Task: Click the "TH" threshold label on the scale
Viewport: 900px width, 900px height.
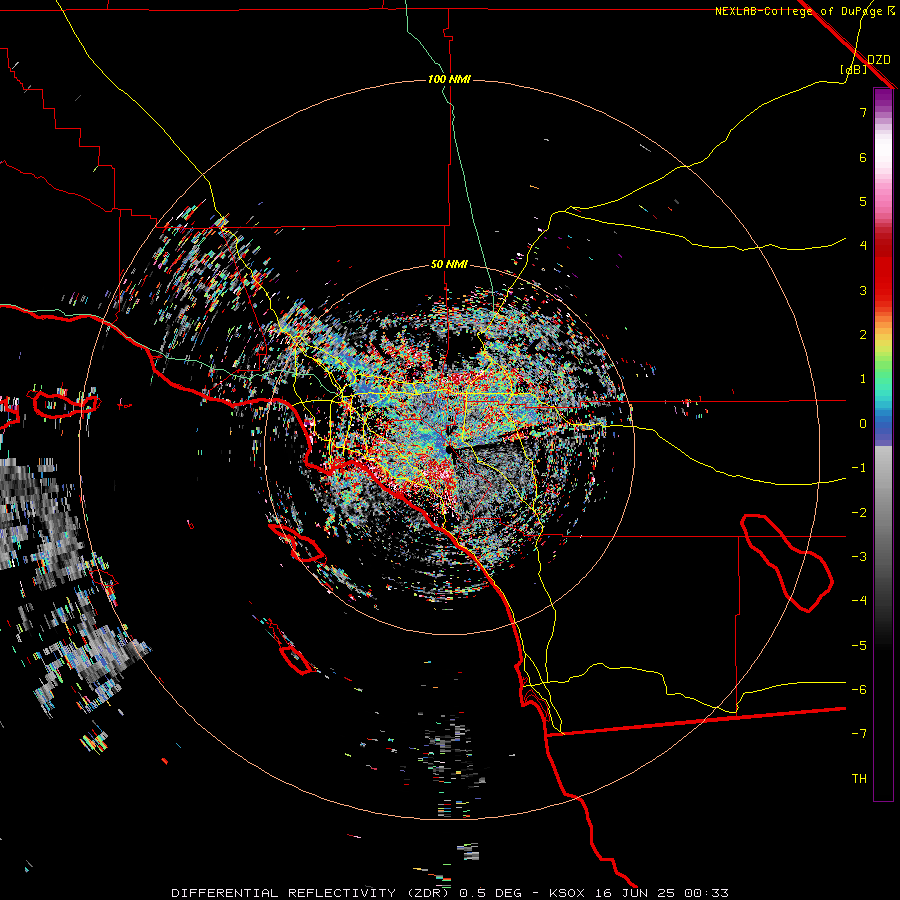Action: tap(859, 779)
